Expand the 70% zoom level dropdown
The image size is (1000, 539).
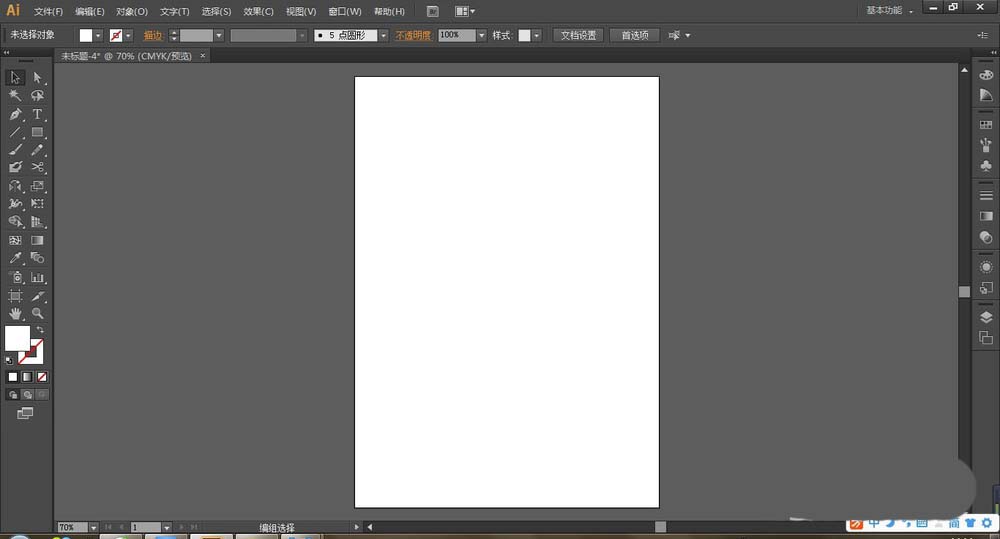click(x=93, y=527)
